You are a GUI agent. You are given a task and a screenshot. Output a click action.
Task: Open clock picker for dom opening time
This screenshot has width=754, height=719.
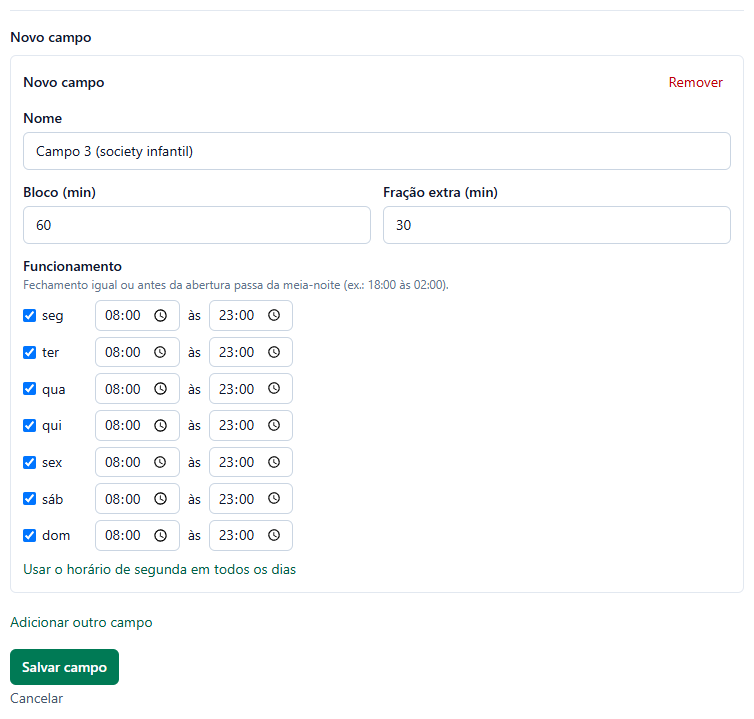(160, 536)
